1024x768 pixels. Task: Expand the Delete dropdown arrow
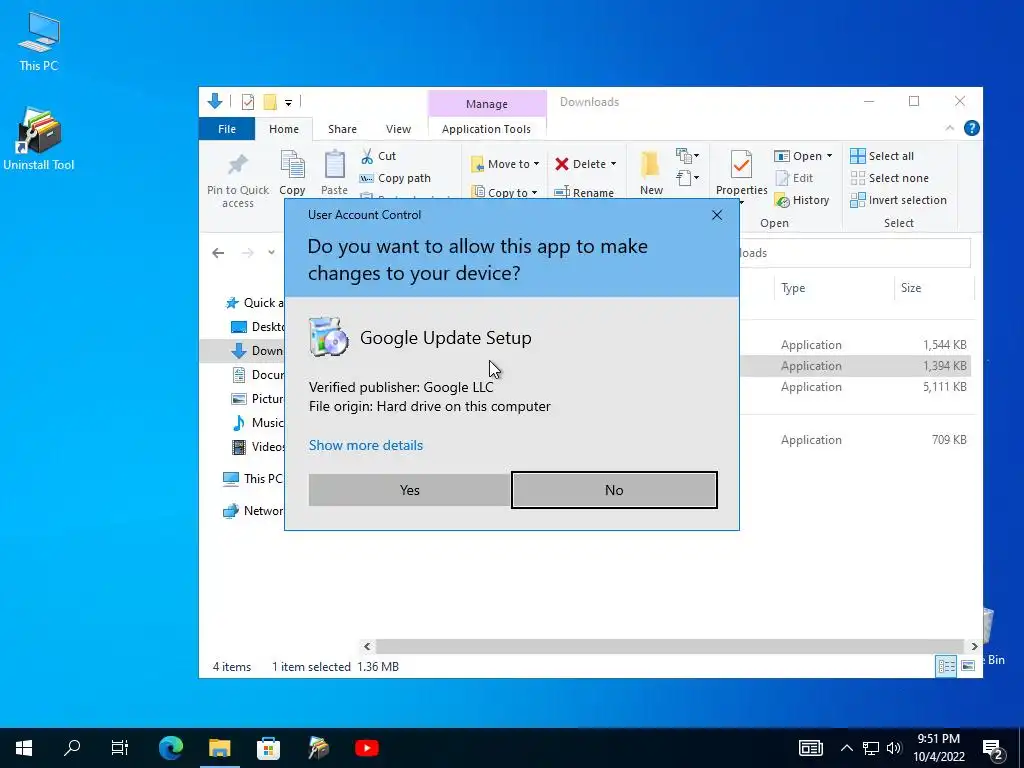pyautogui.click(x=613, y=164)
